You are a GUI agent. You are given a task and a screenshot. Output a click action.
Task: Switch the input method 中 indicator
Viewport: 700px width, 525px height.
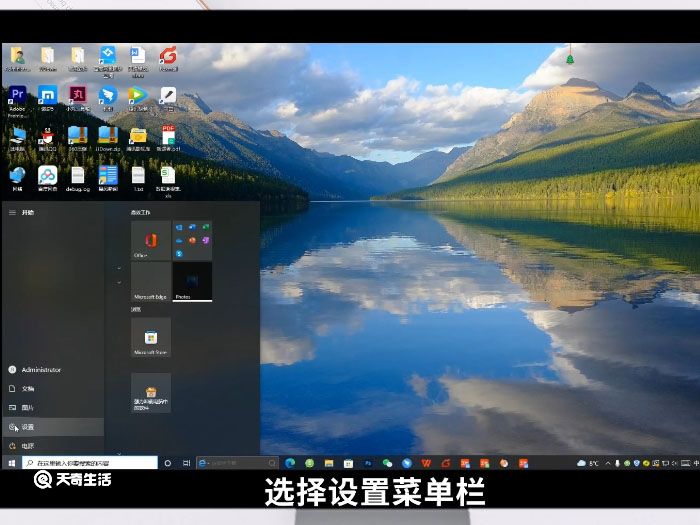pyautogui.click(x=696, y=463)
